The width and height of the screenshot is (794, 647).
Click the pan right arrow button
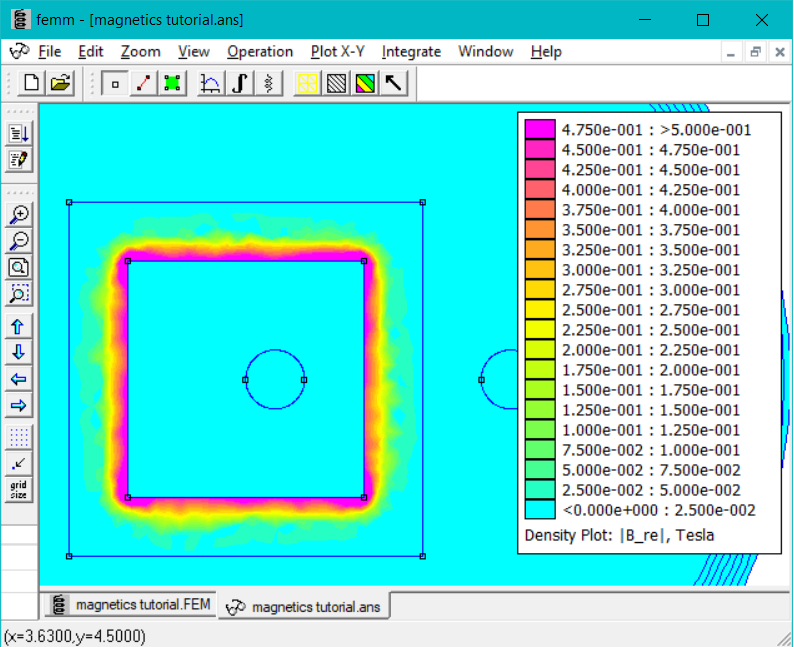(x=19, y=405)
